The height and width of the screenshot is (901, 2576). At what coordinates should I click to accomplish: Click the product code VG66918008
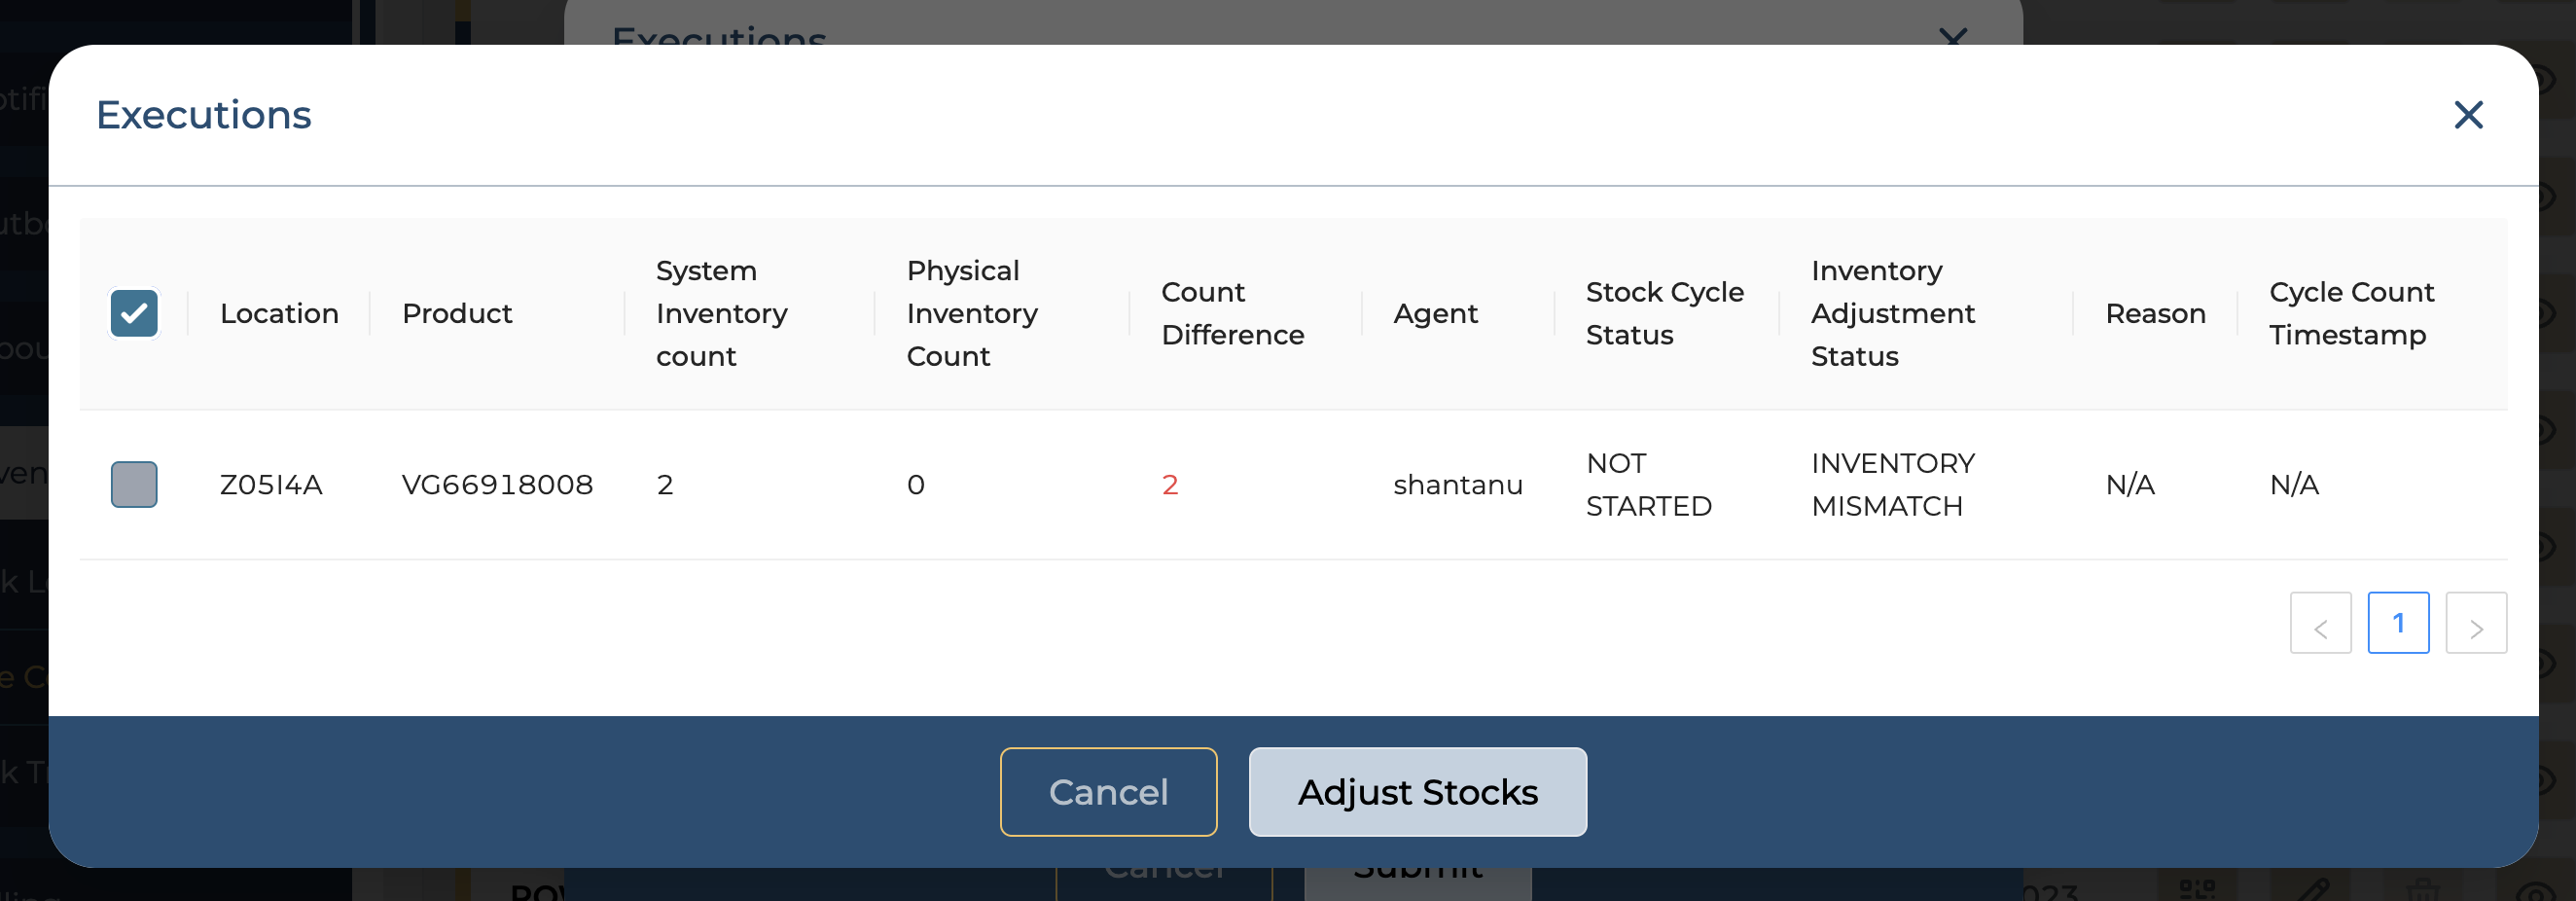497,485
